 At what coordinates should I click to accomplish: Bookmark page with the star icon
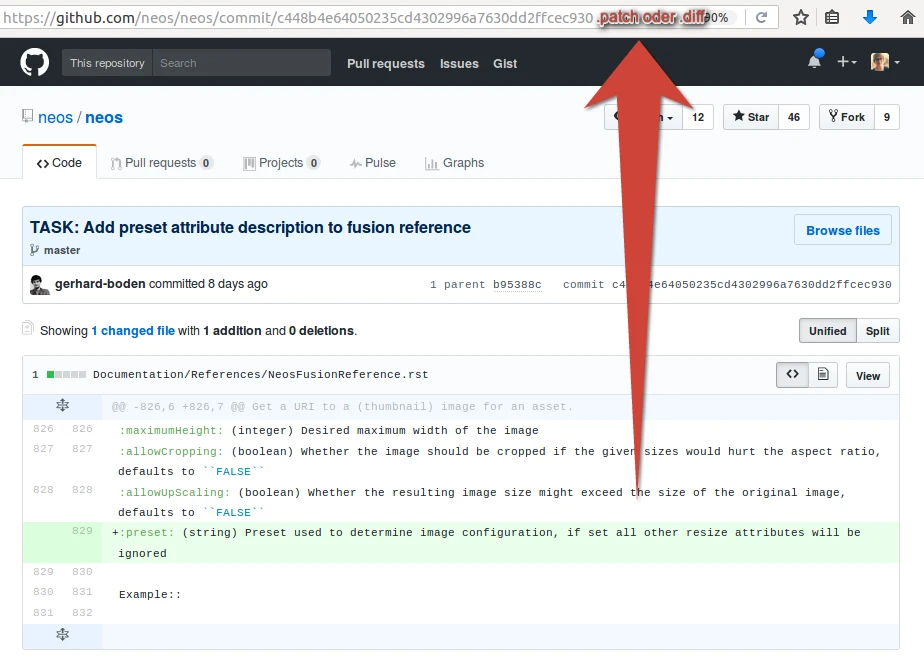pos(800,17)
